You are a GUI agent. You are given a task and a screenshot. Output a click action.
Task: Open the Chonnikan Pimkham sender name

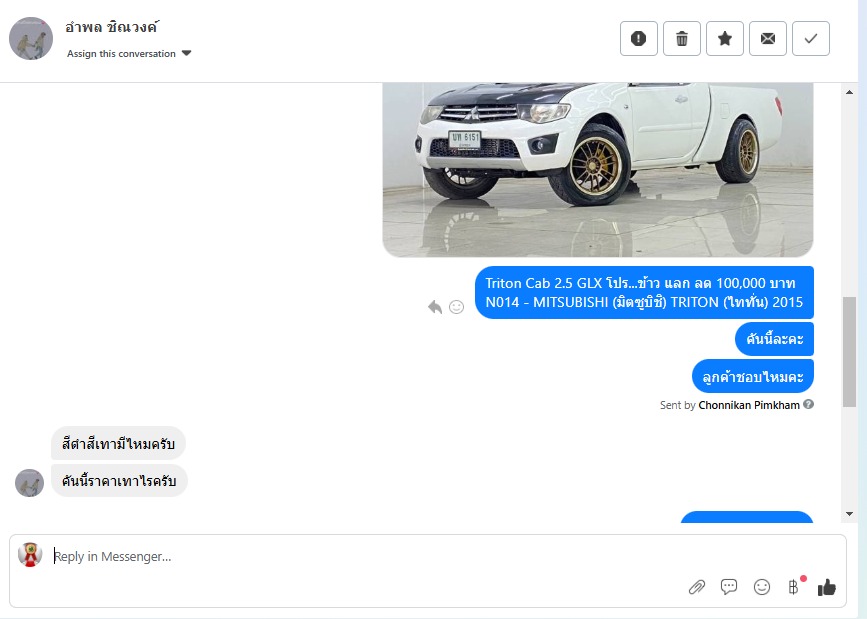(x=749, y=405)
